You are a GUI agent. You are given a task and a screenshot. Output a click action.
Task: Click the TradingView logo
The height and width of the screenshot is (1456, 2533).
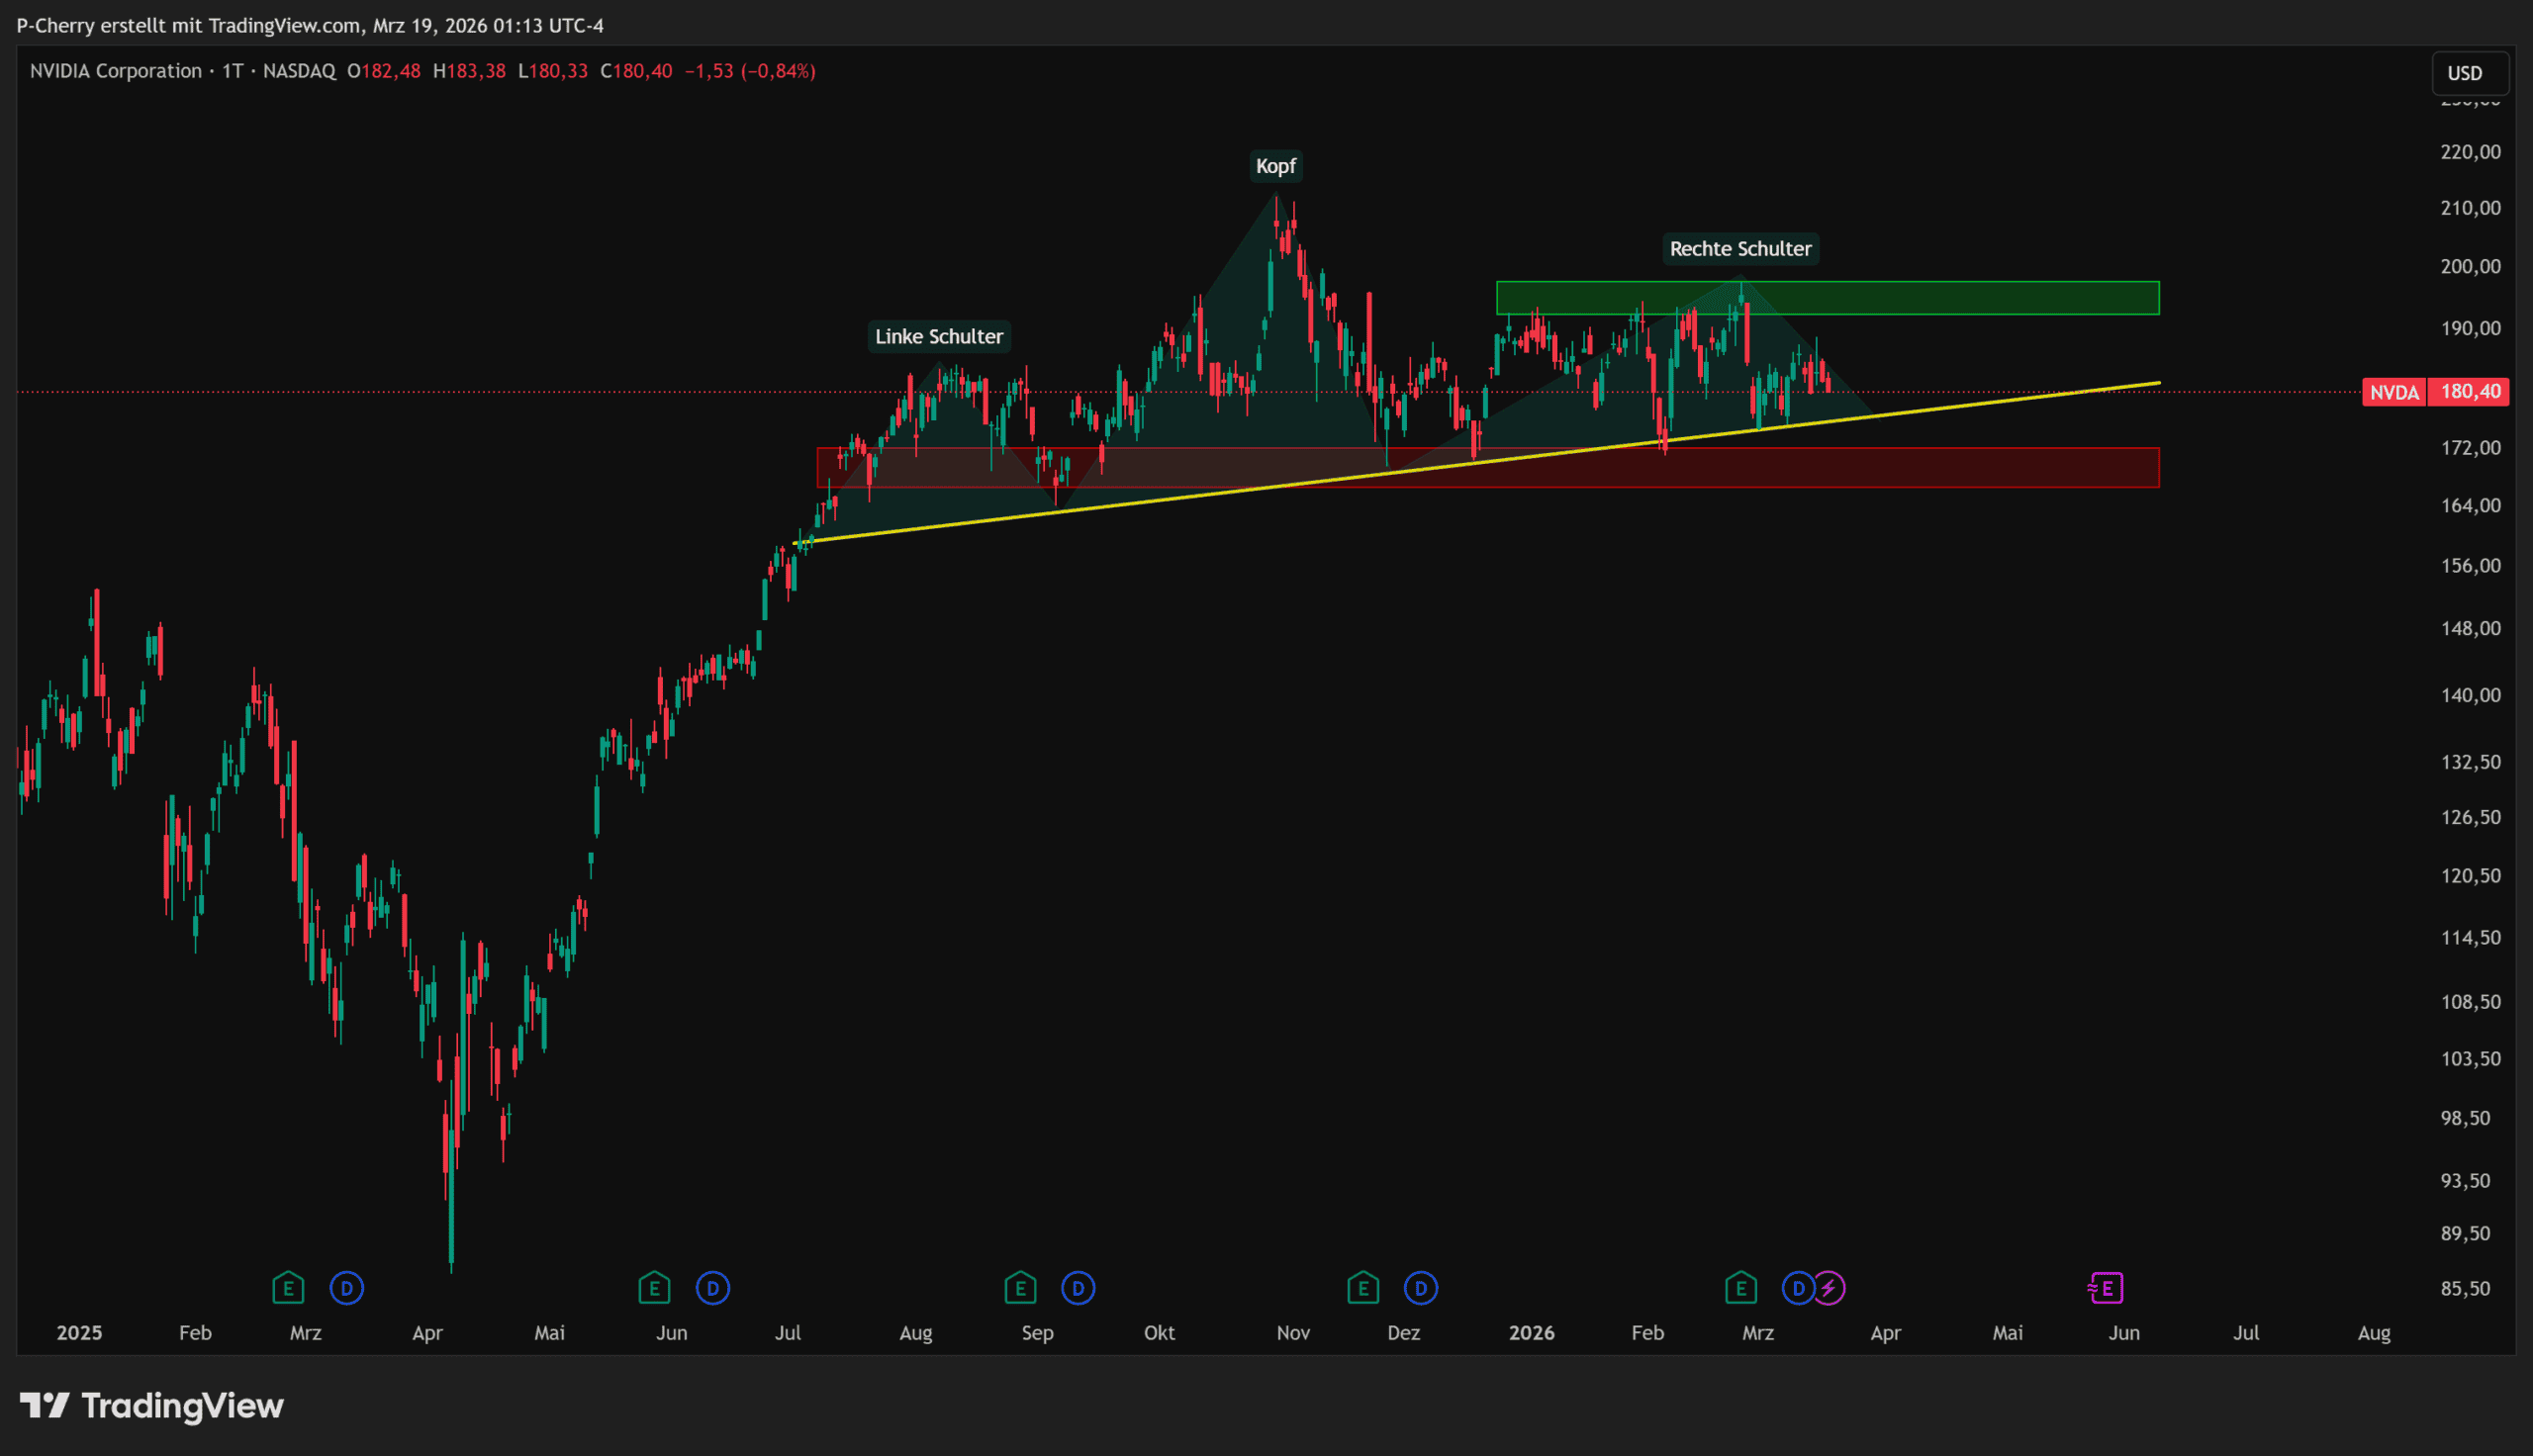pos(152,1406)
